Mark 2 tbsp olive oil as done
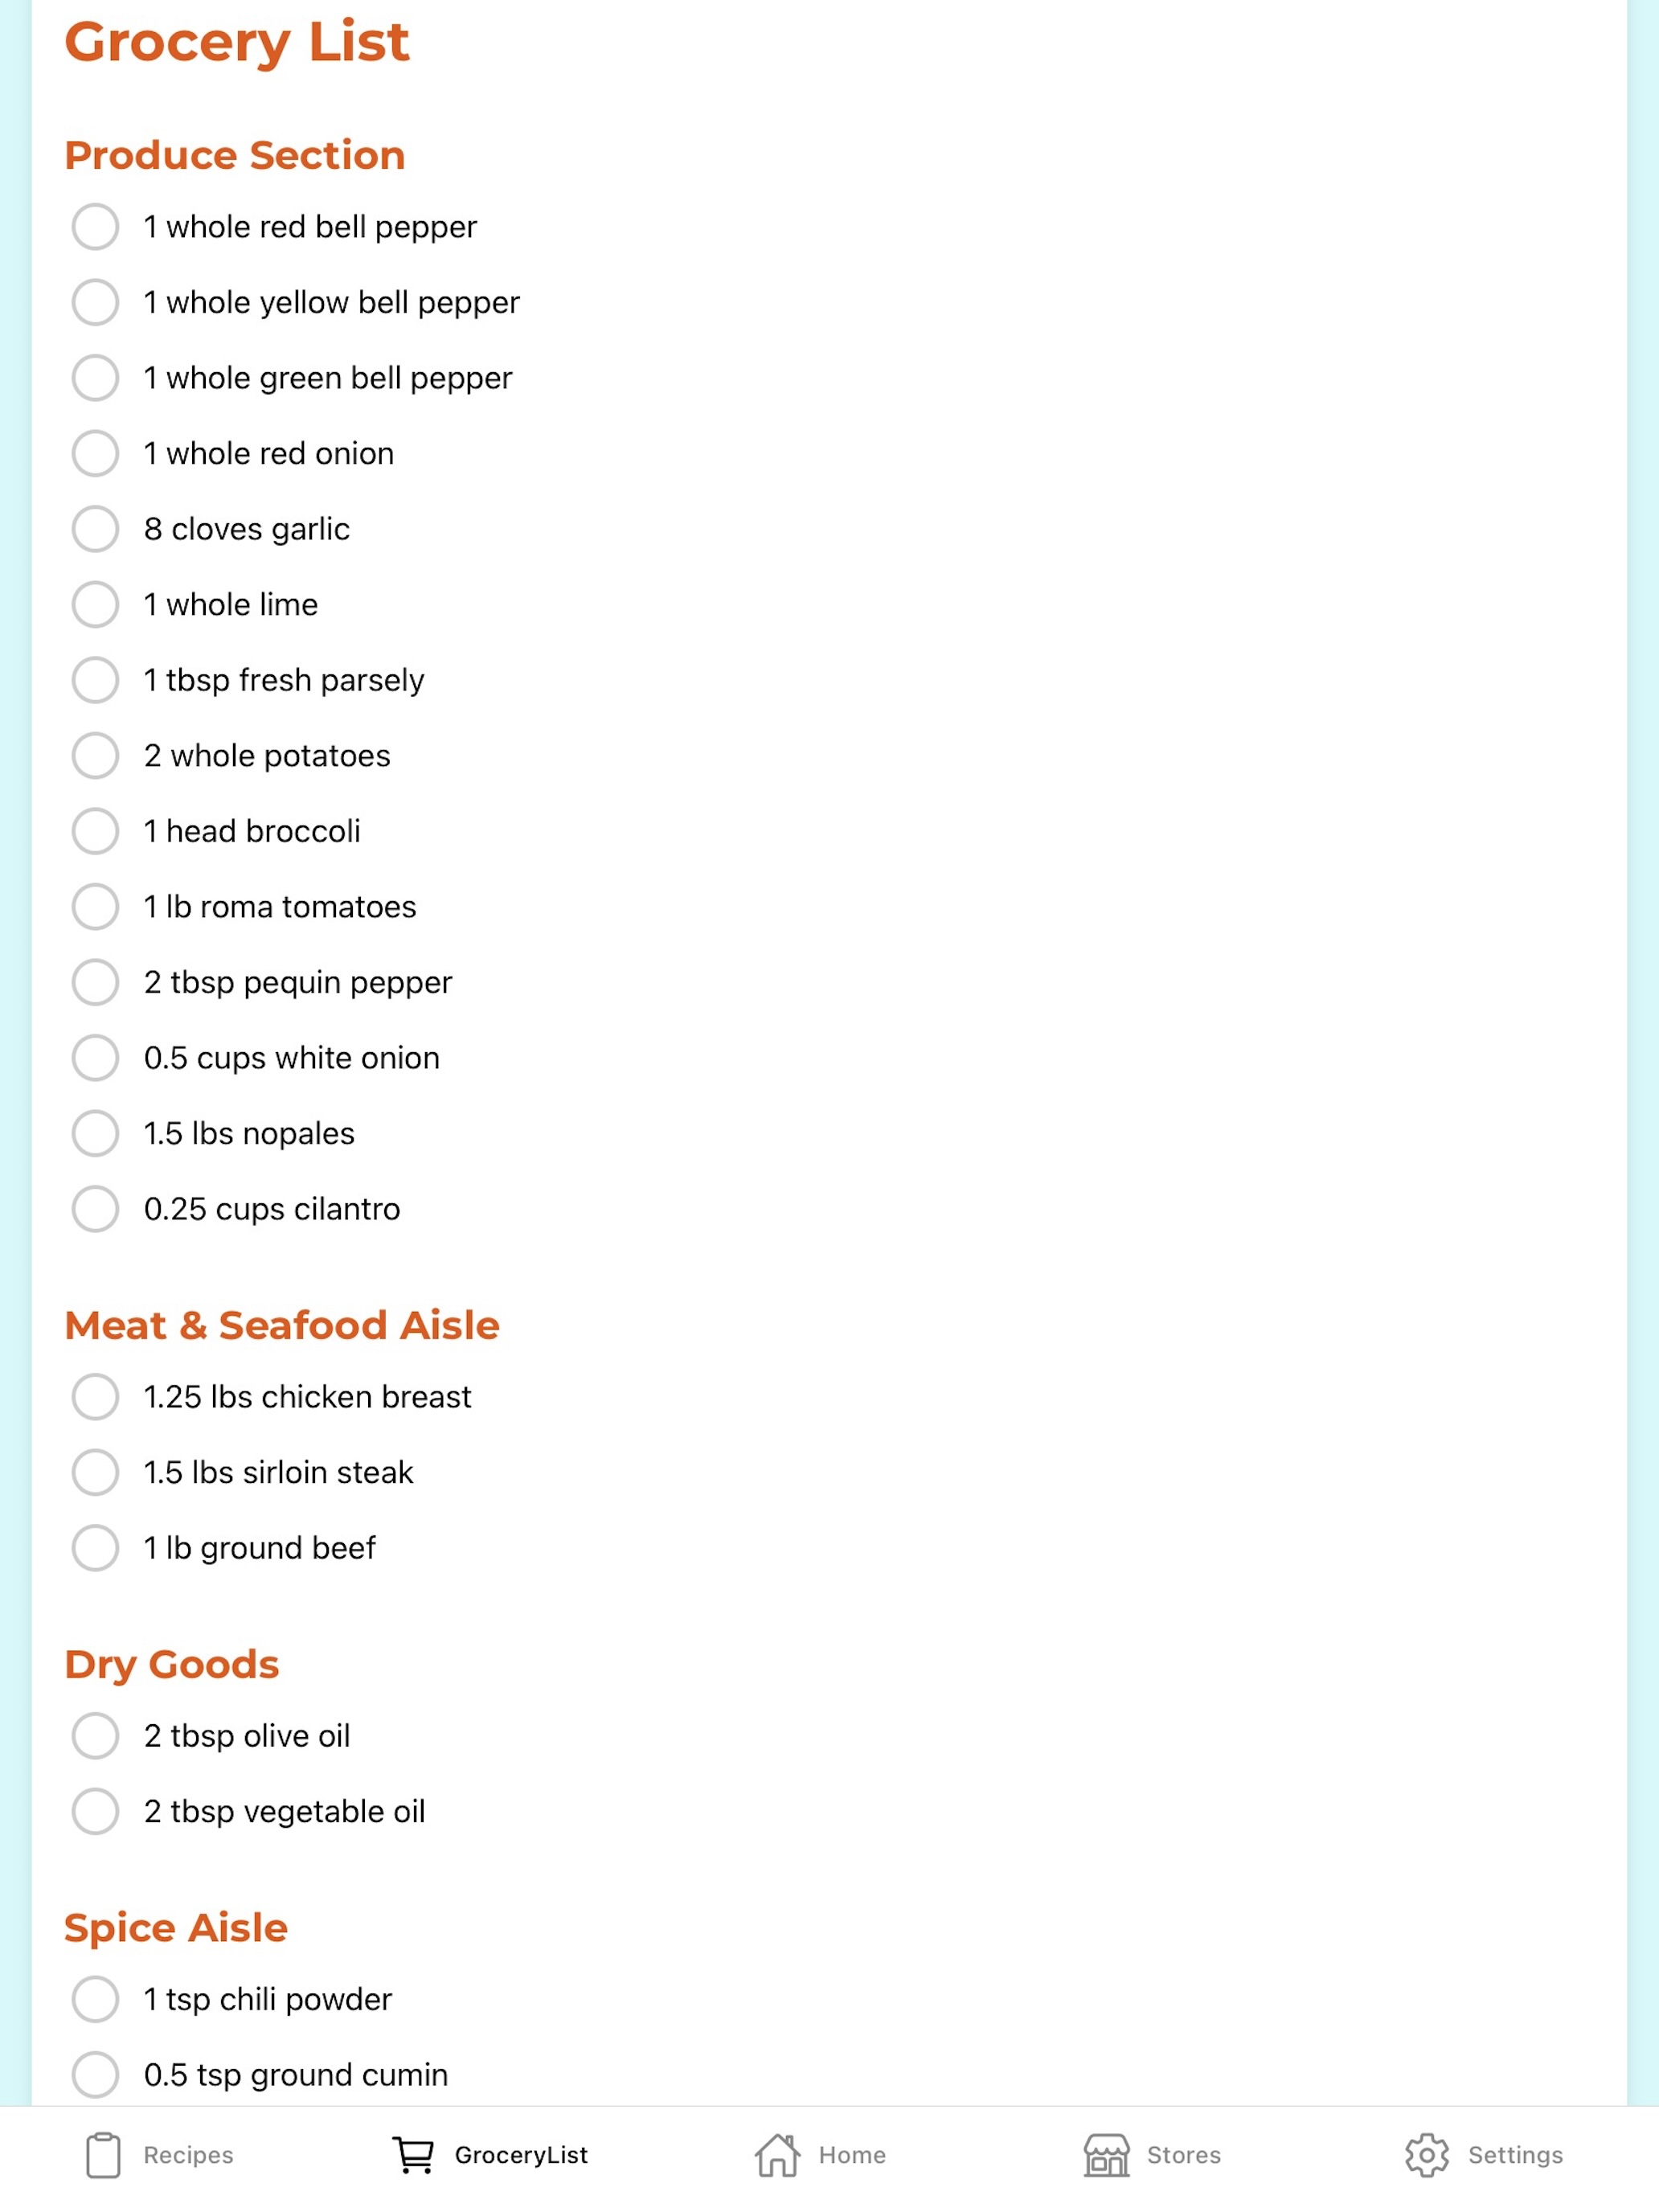 pos(95,1735)
